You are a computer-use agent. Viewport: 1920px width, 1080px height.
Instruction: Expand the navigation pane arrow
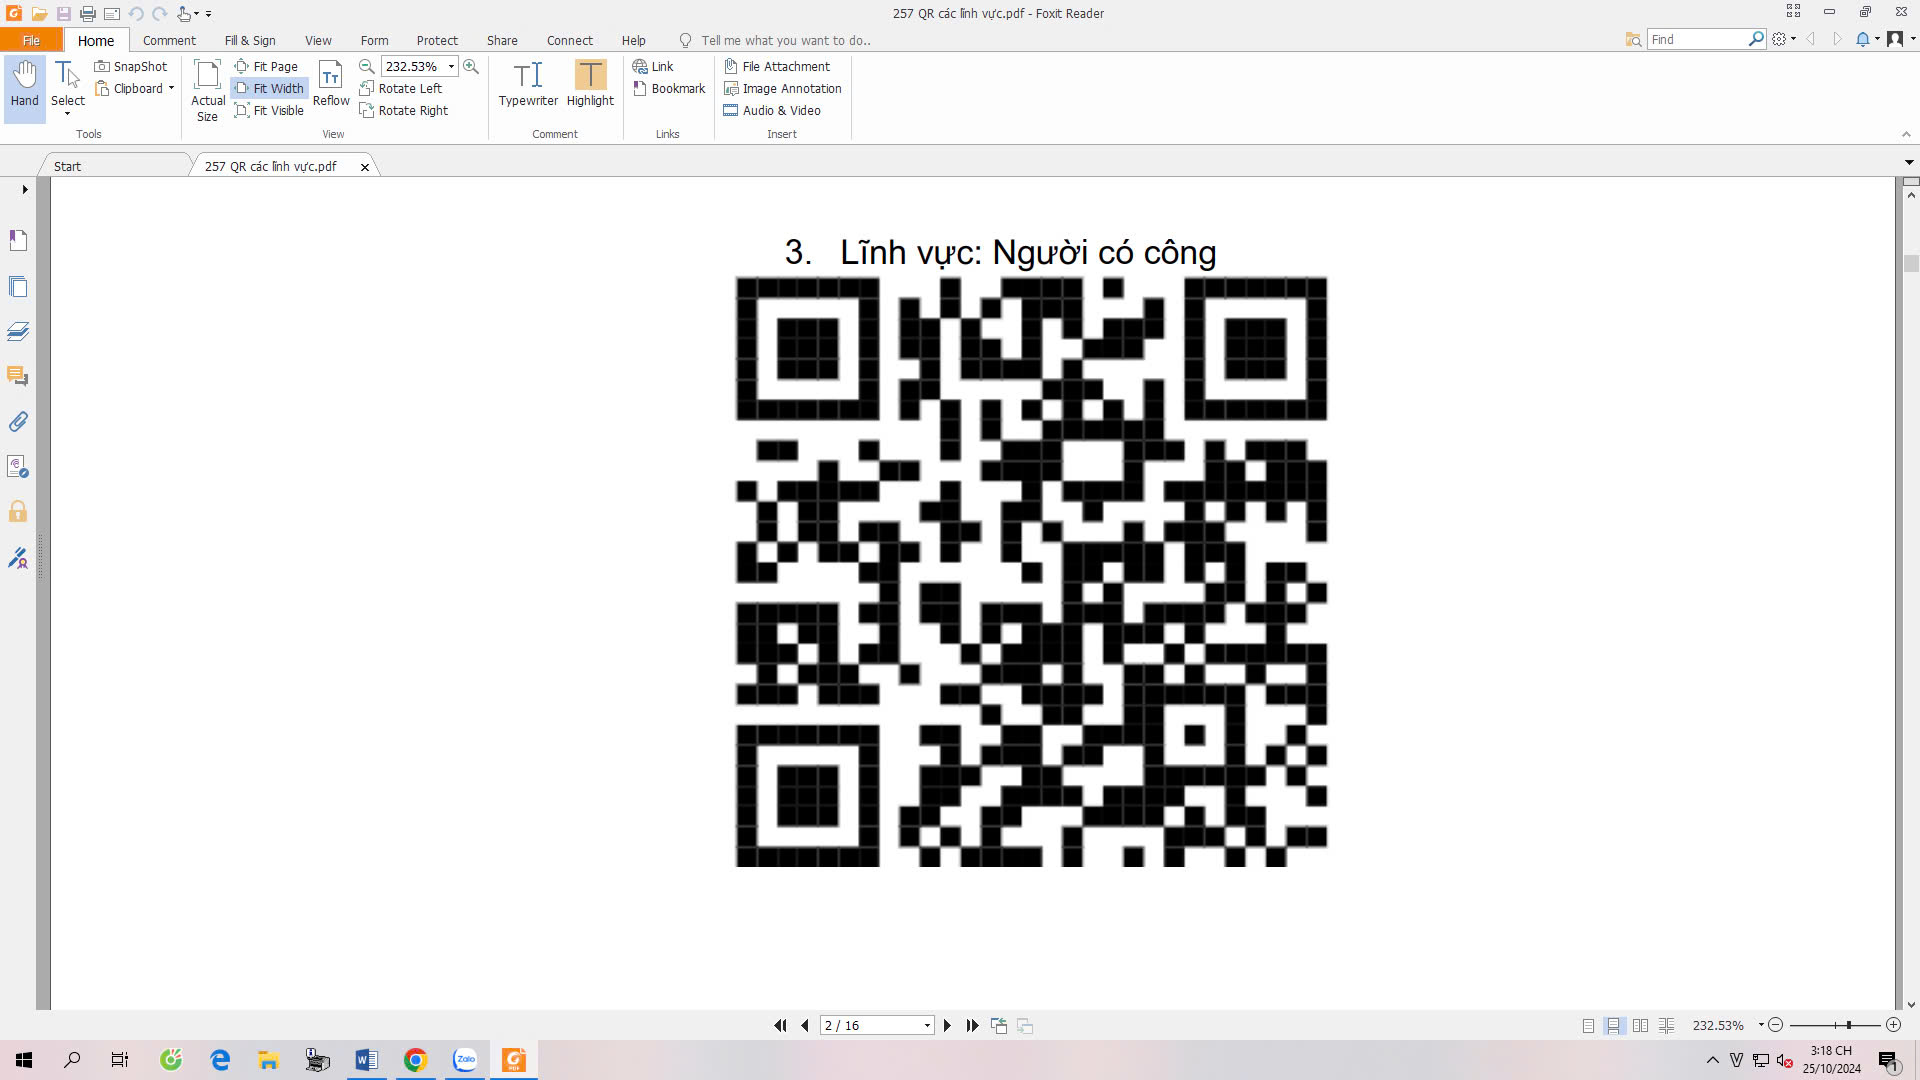(25, 189)
